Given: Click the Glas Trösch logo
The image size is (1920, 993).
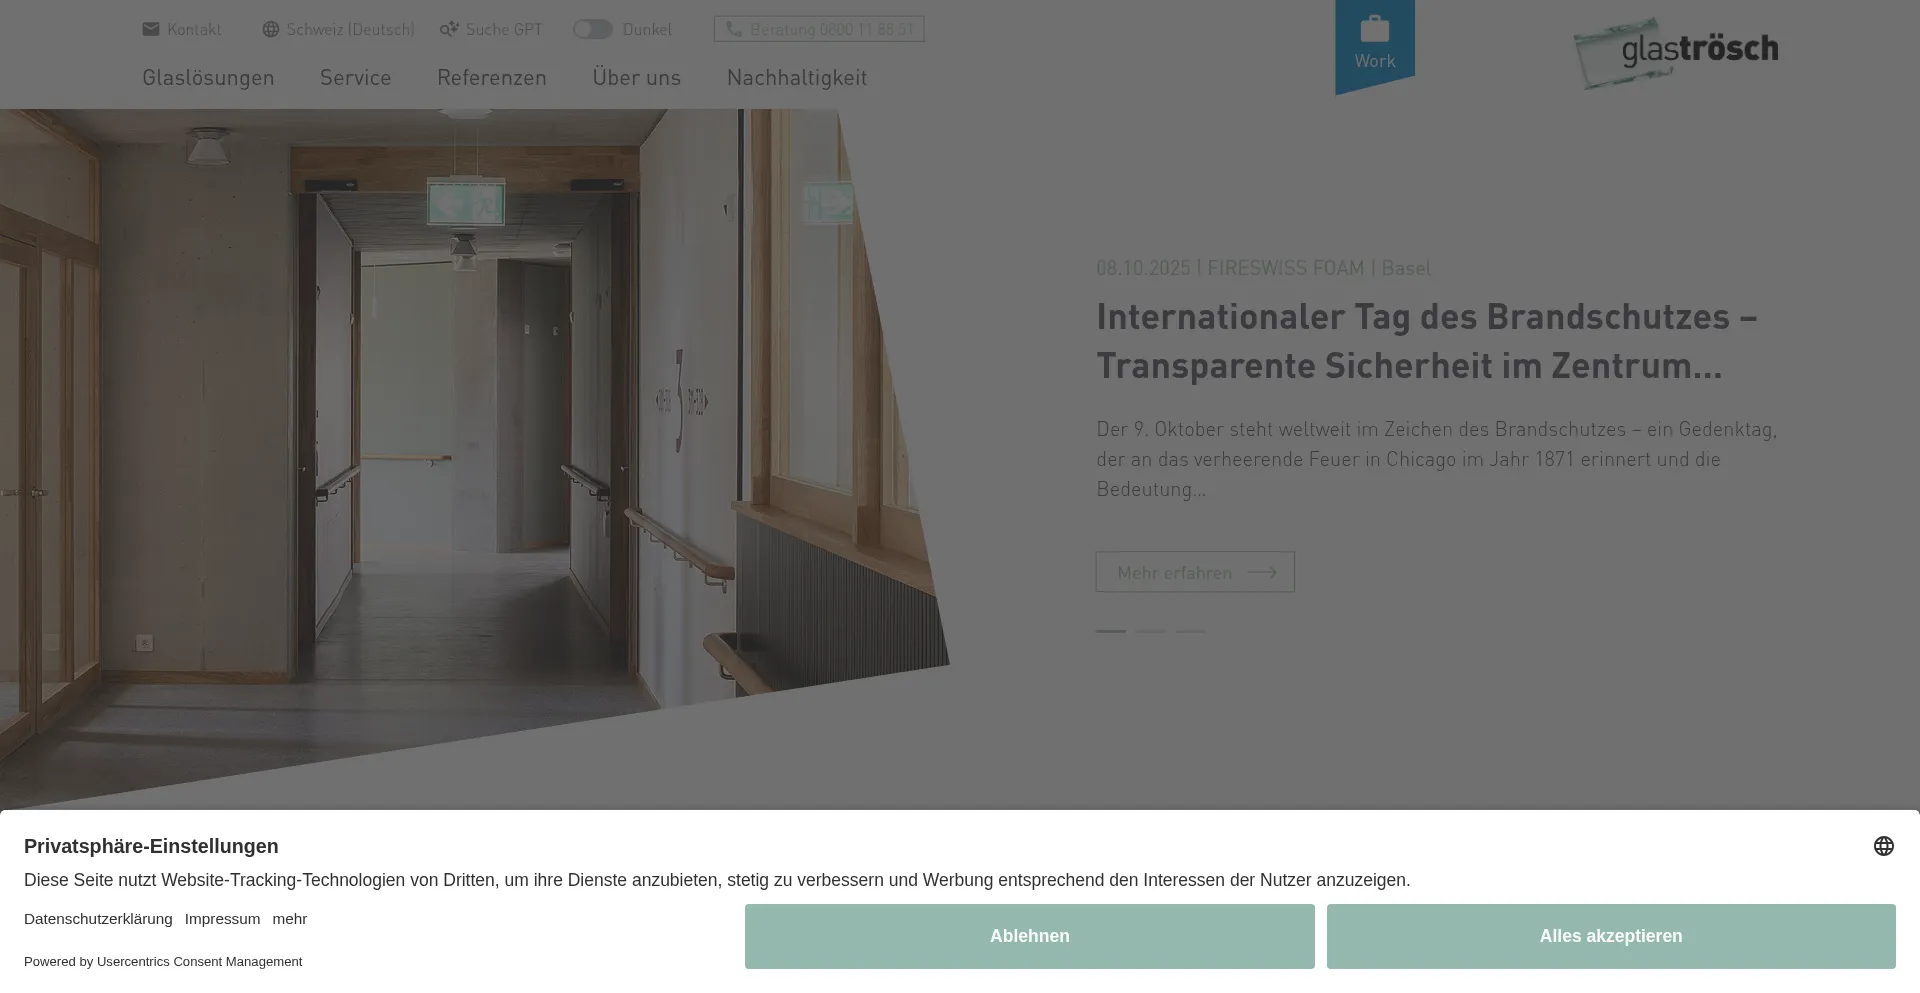Looking at the screenshot, I should (1676, 52).
